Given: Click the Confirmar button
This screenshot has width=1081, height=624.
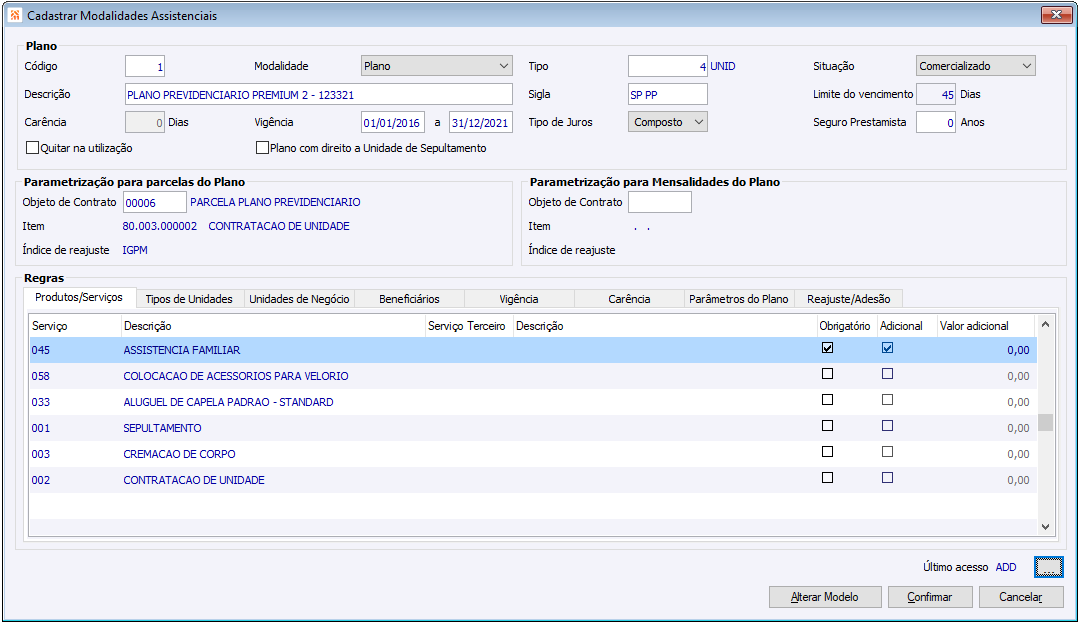Looking at the screenshot, I should [929, 597].
